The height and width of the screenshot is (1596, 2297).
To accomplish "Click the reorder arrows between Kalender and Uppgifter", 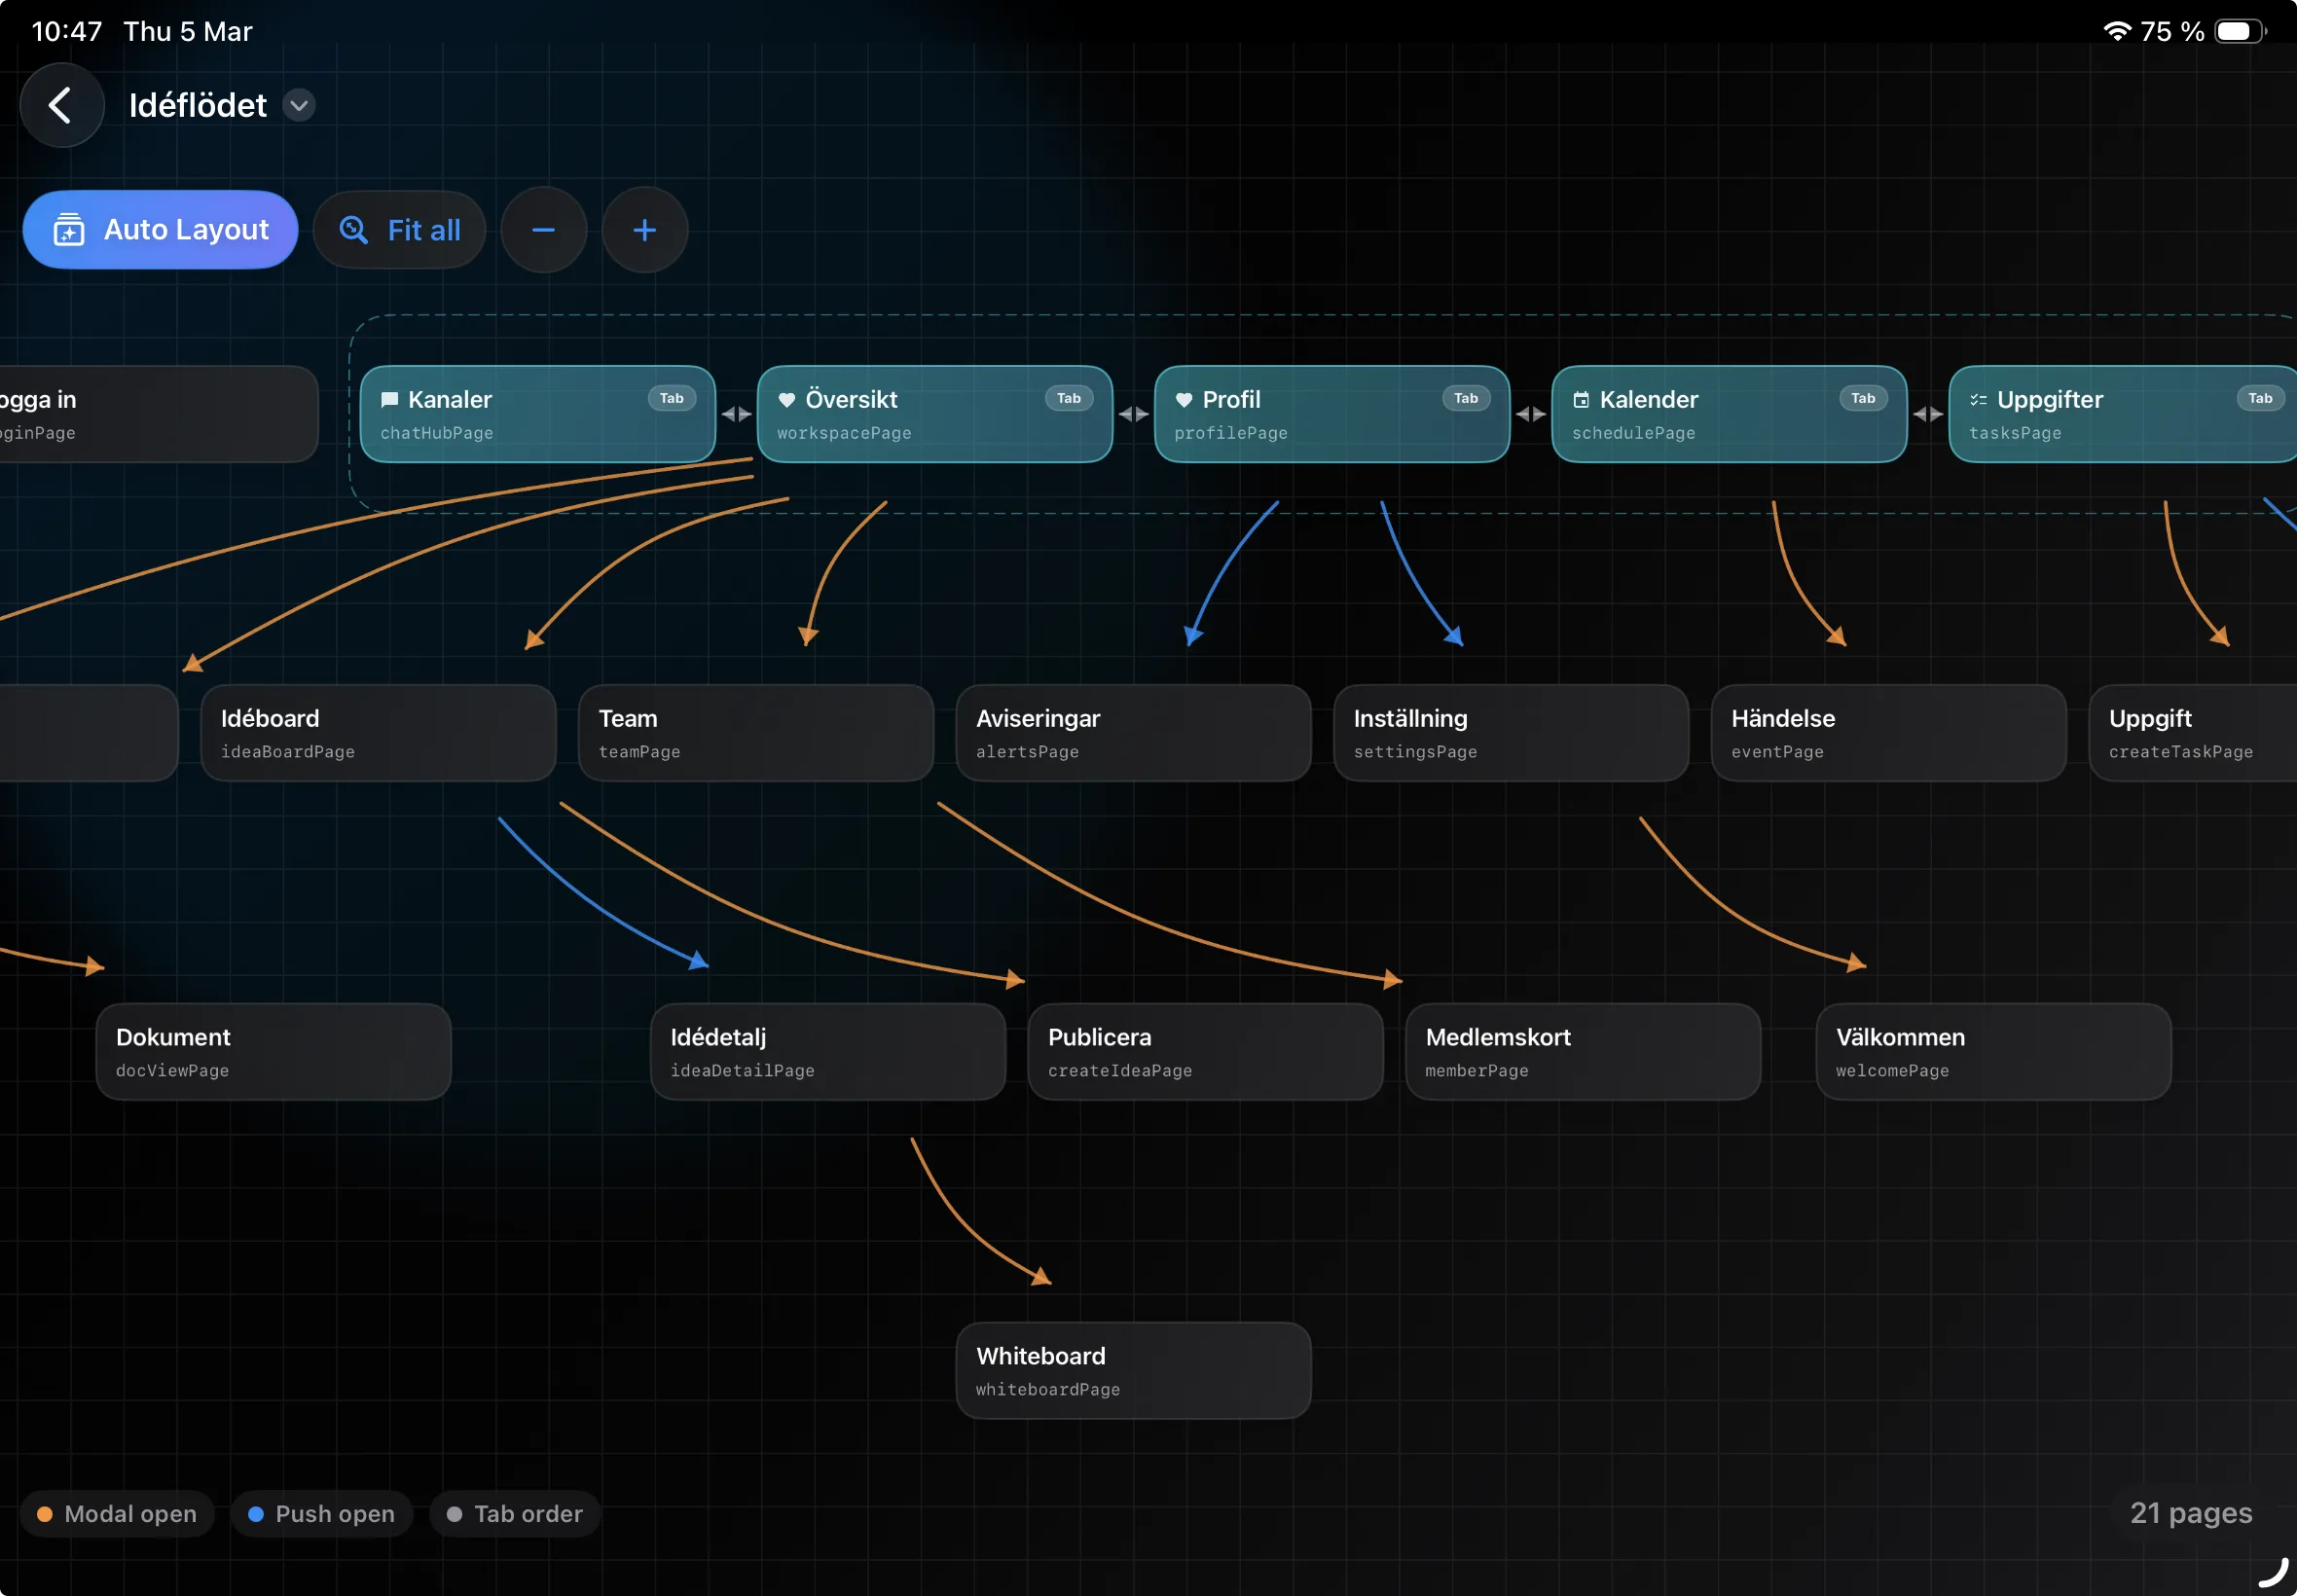I will 1928,414.
